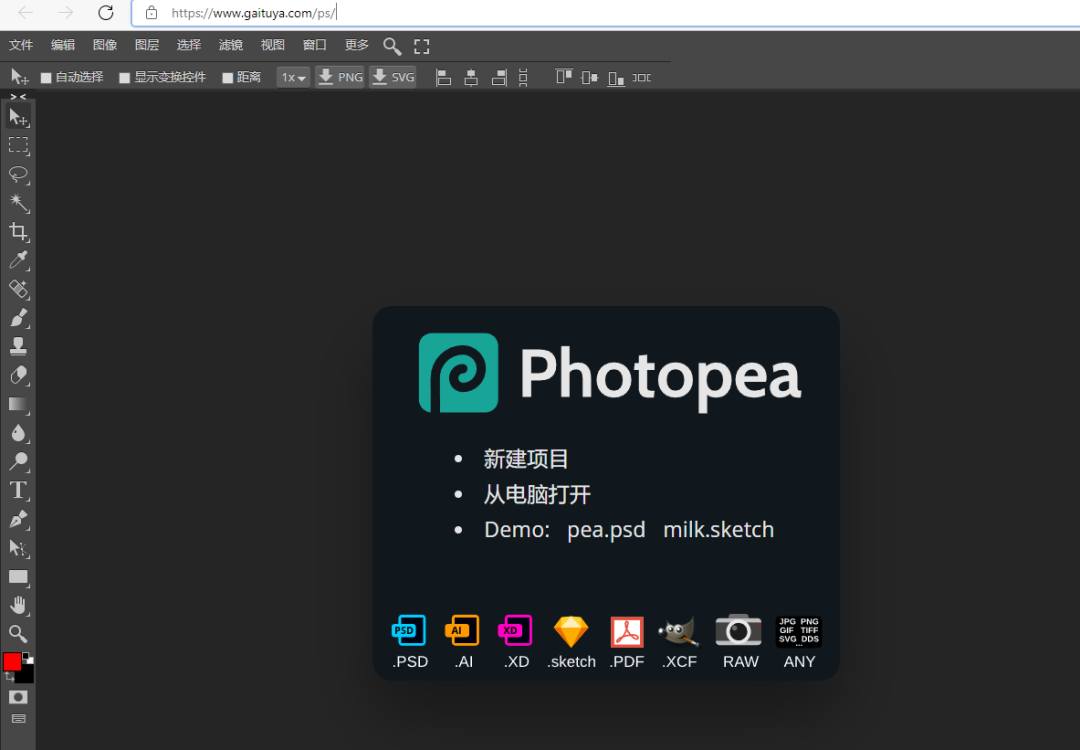Viewport: 1080px width, 750px height.
Task: Select the Hand tool
Action: (18, 605)
